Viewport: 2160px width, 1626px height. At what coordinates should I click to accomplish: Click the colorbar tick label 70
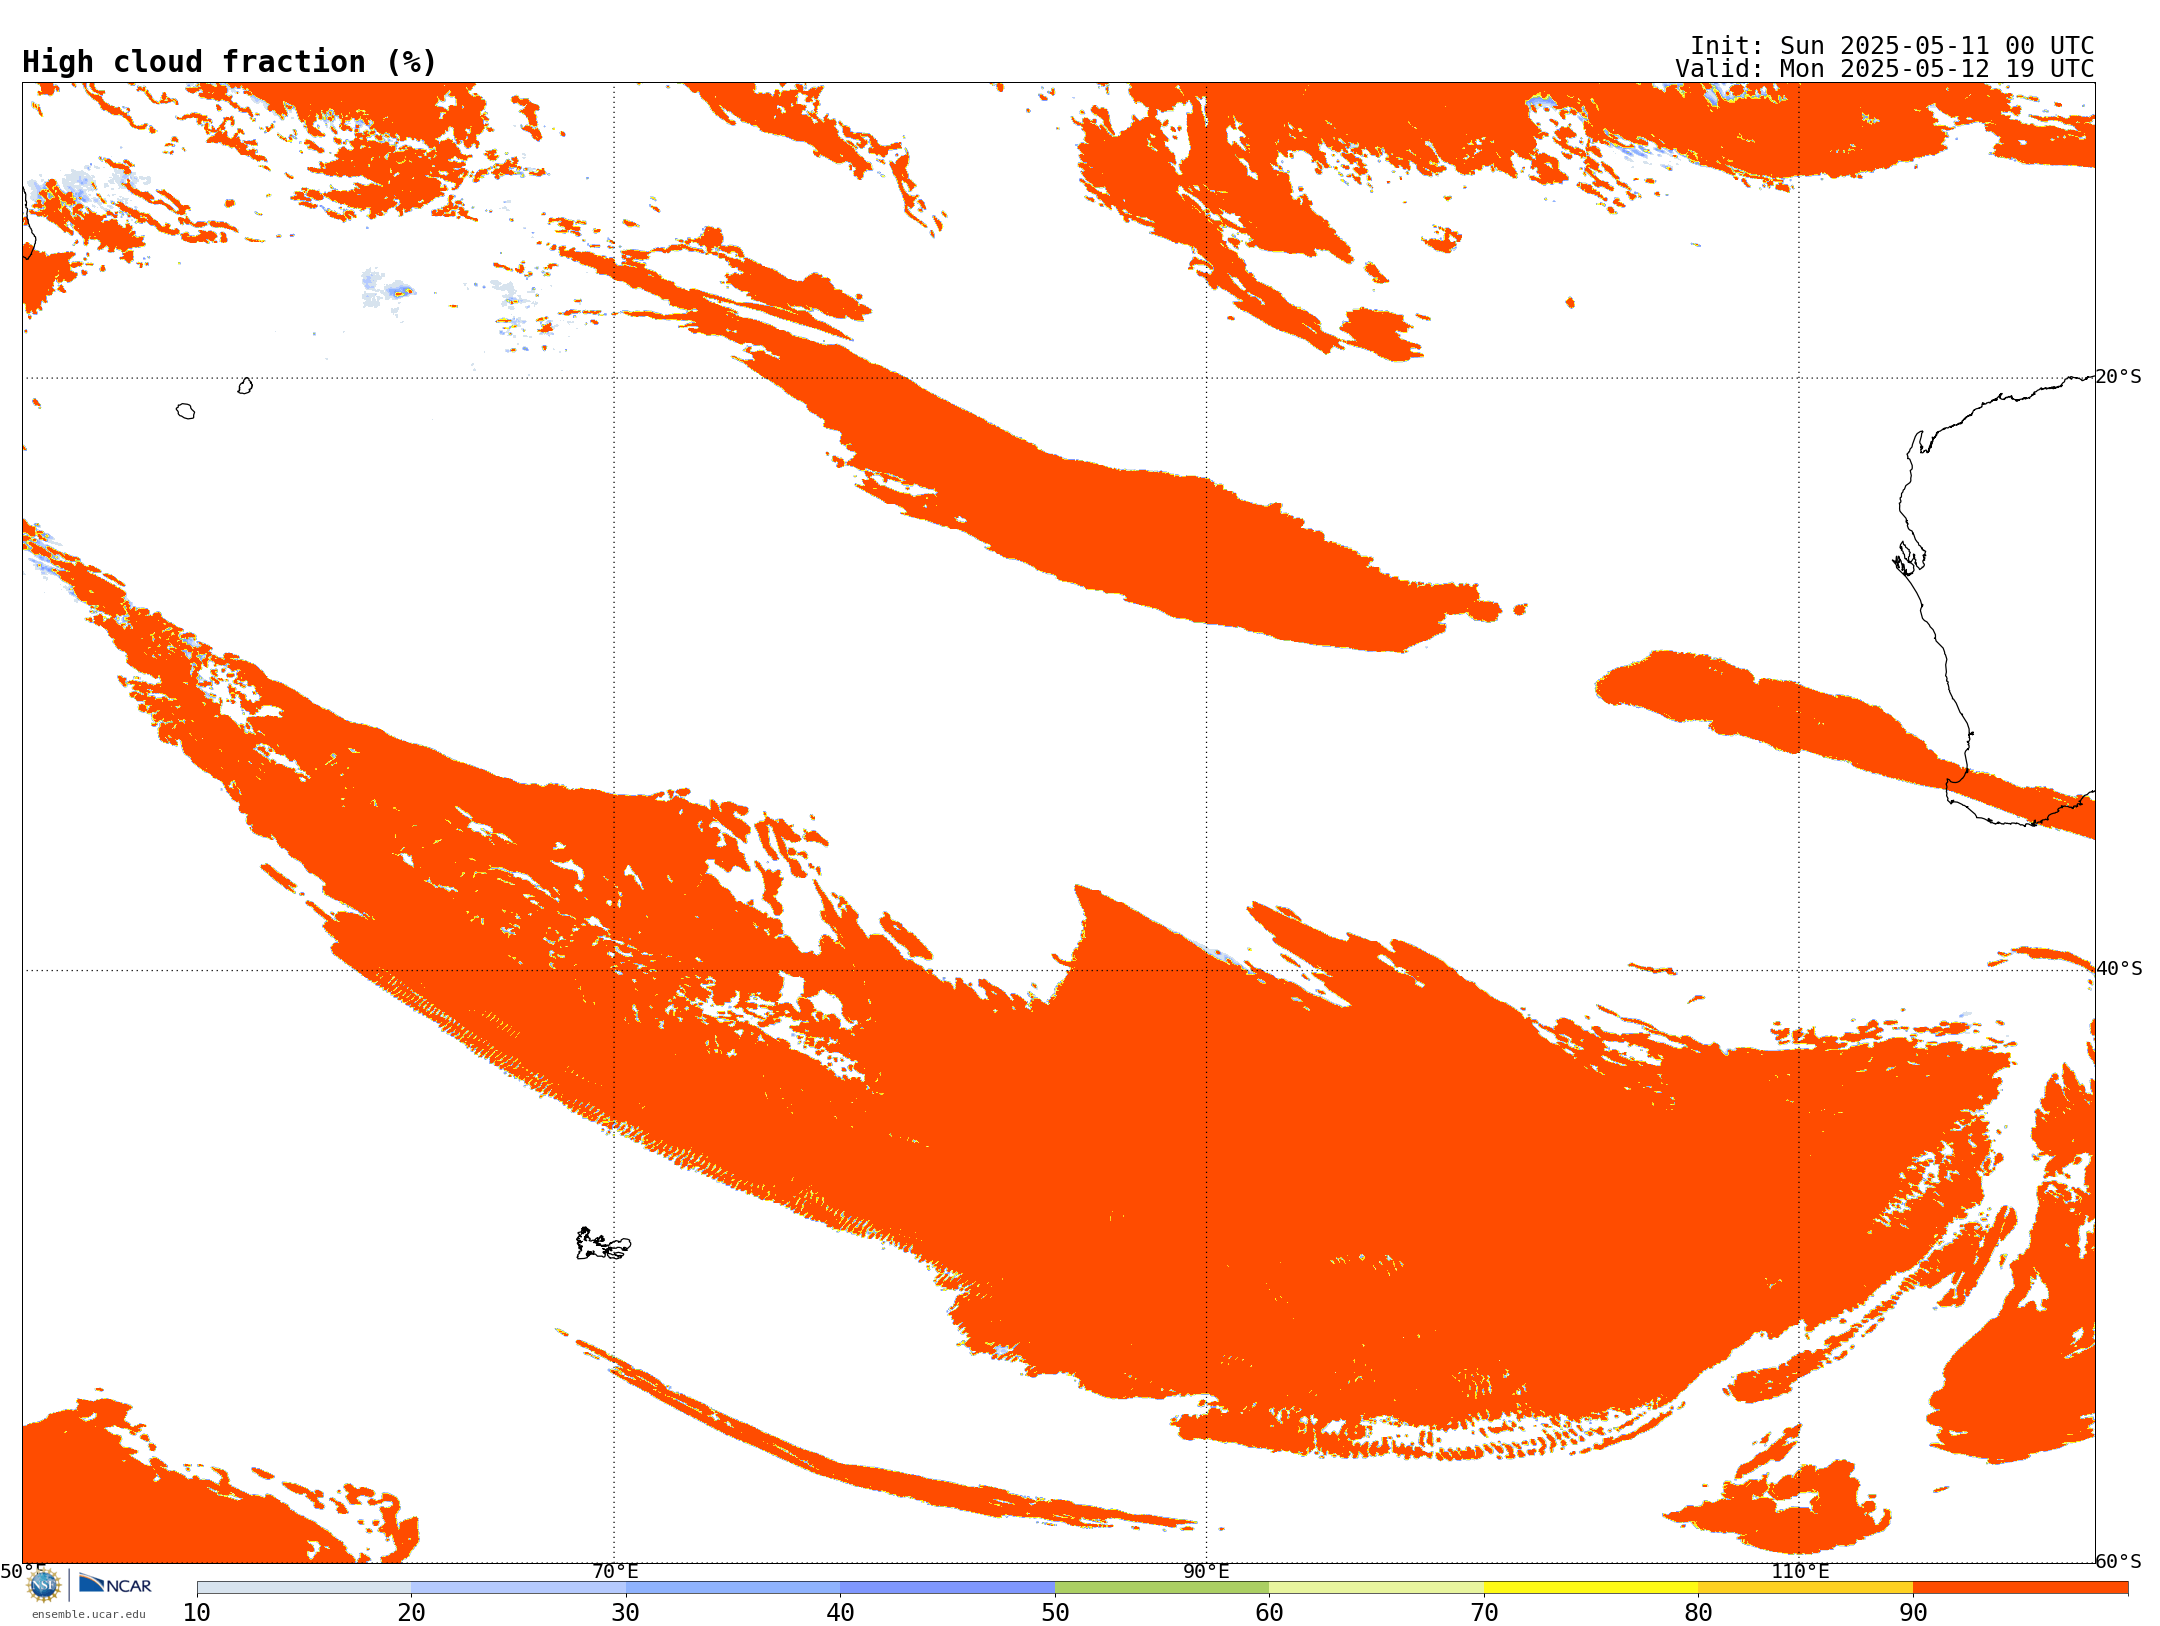(x=1484, y=1613)
